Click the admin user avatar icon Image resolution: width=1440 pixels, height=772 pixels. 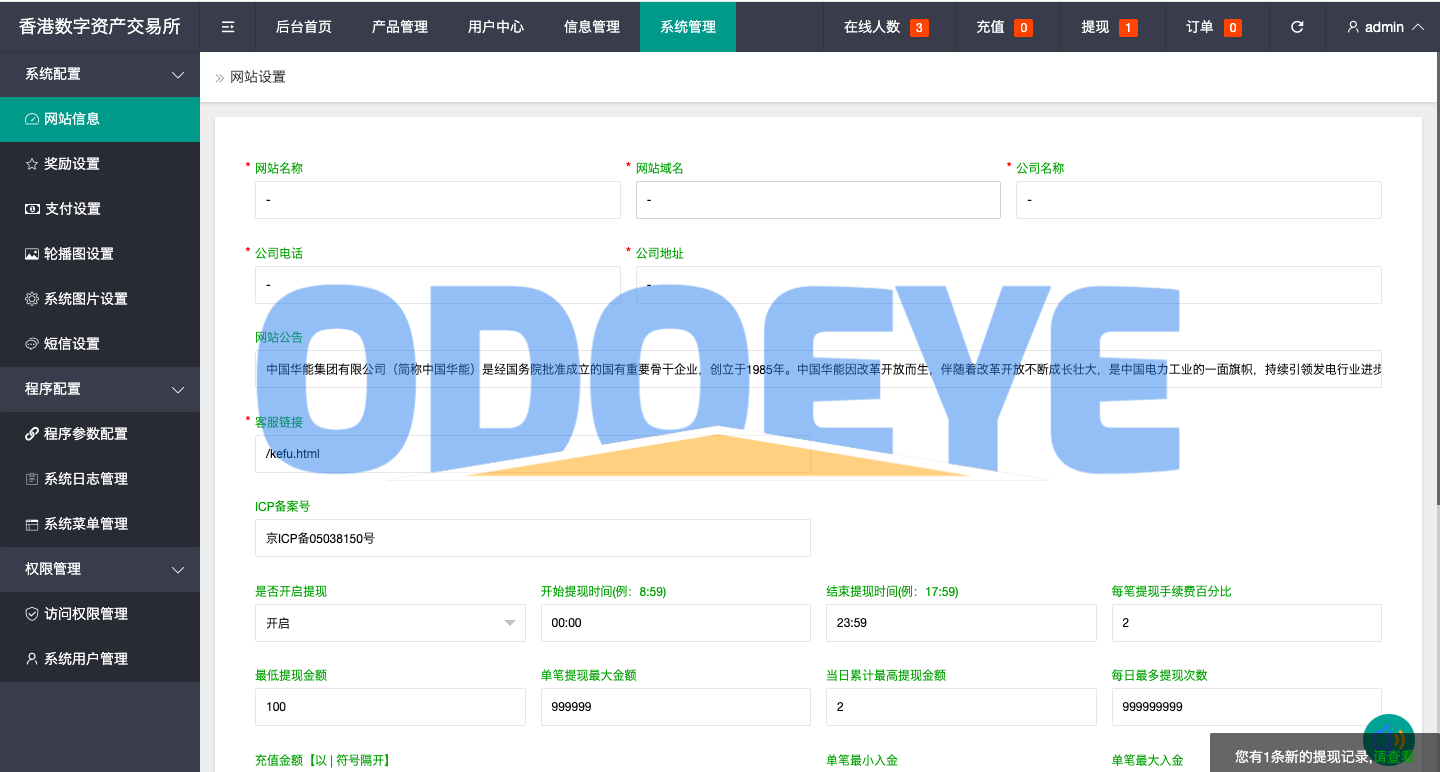[1353, 27]
